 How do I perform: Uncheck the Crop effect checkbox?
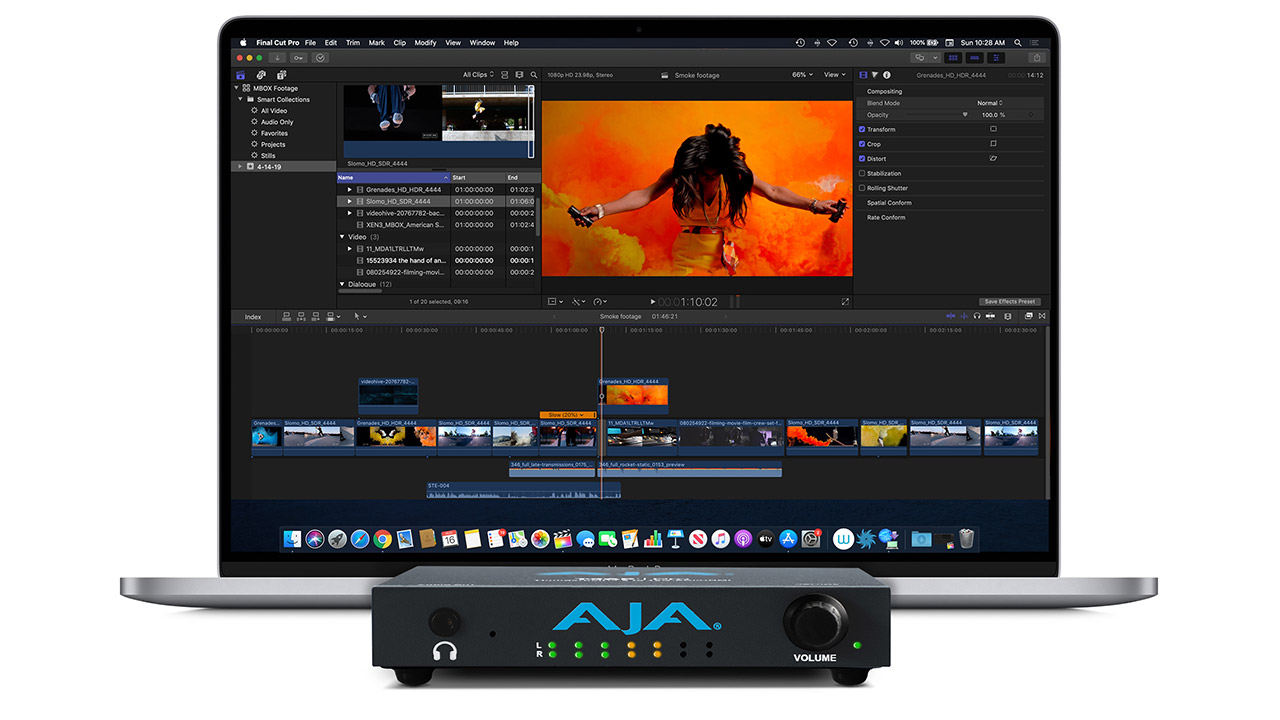[x=862, y=144]
